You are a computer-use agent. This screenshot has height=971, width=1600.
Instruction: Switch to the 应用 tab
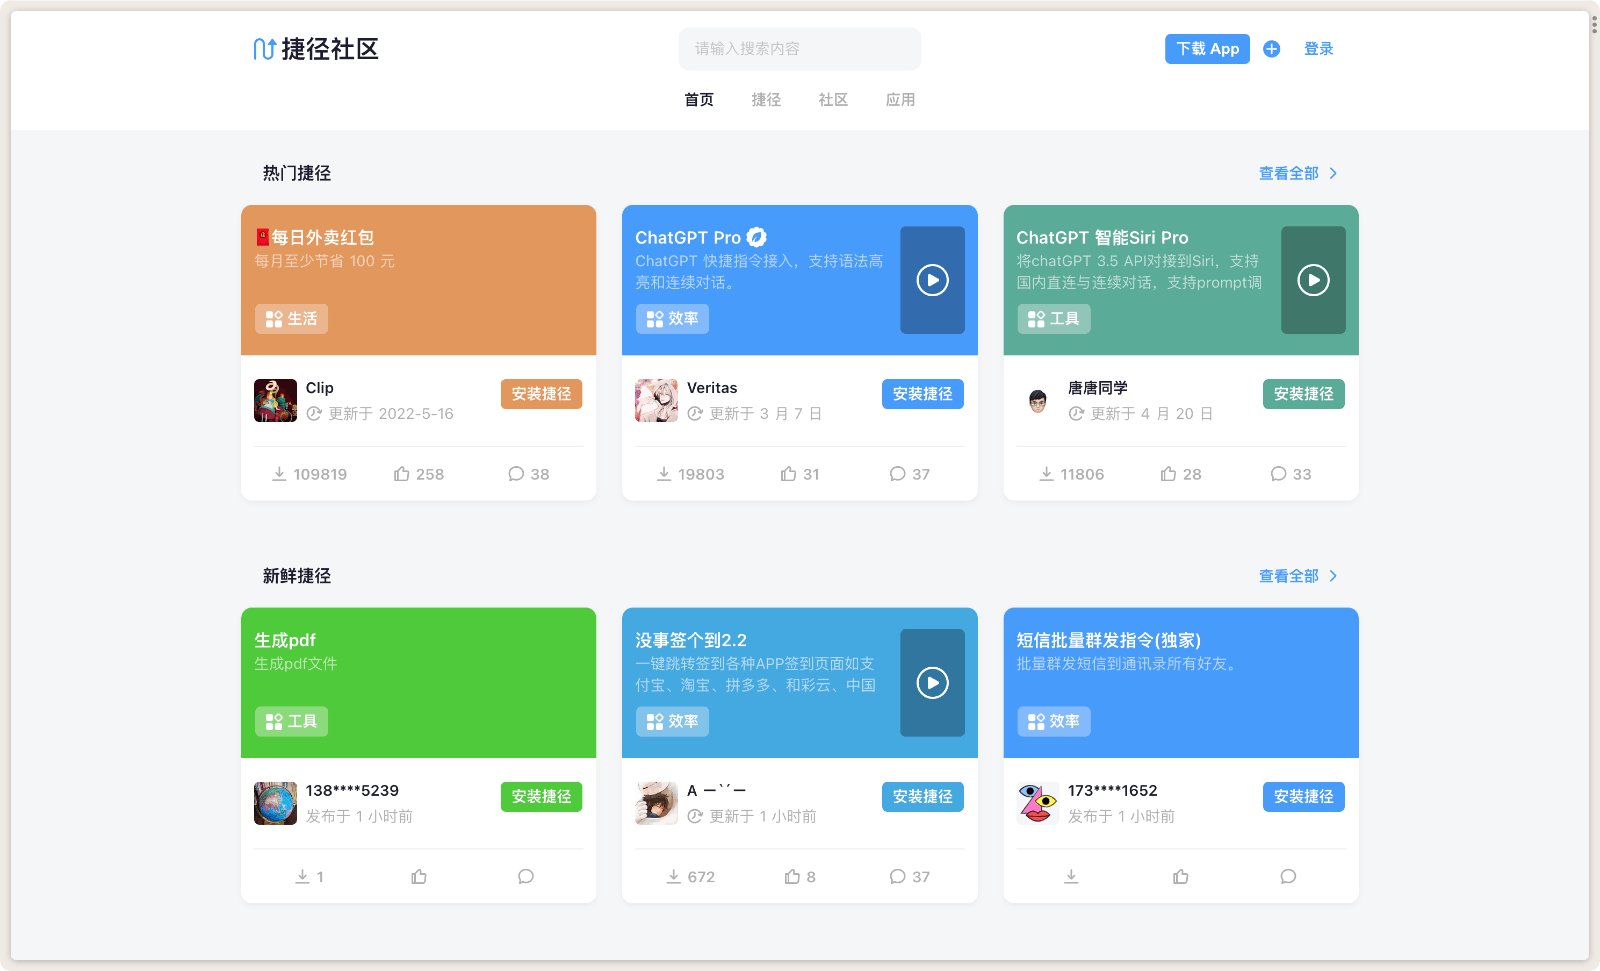point(900,100)
